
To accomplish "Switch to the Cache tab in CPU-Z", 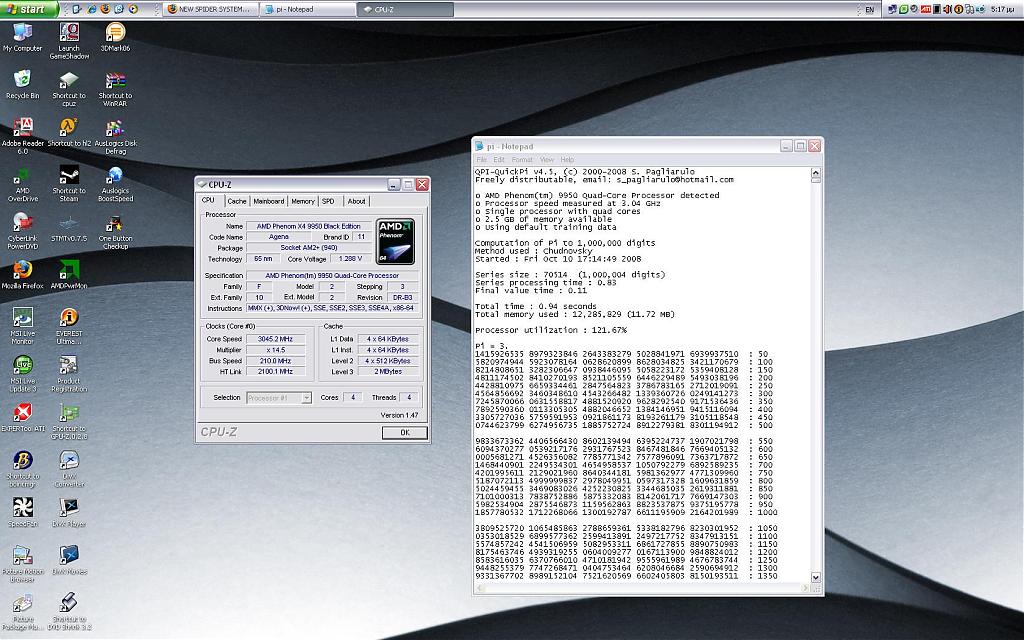I will click(236, 201).
